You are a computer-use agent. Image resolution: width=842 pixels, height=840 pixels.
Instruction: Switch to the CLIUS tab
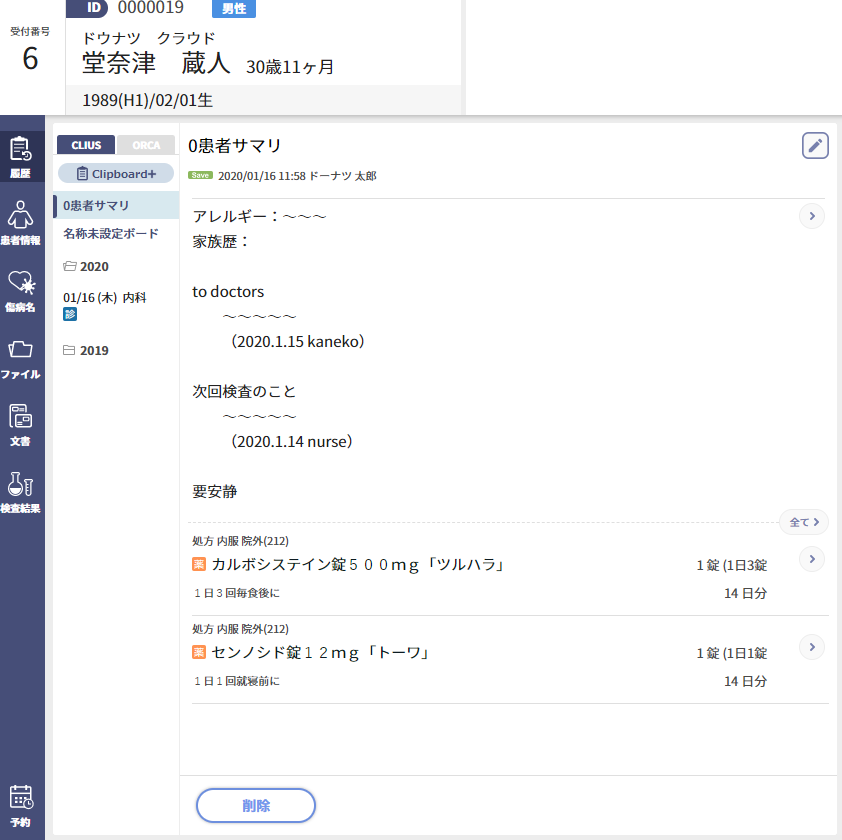[86, 145]
